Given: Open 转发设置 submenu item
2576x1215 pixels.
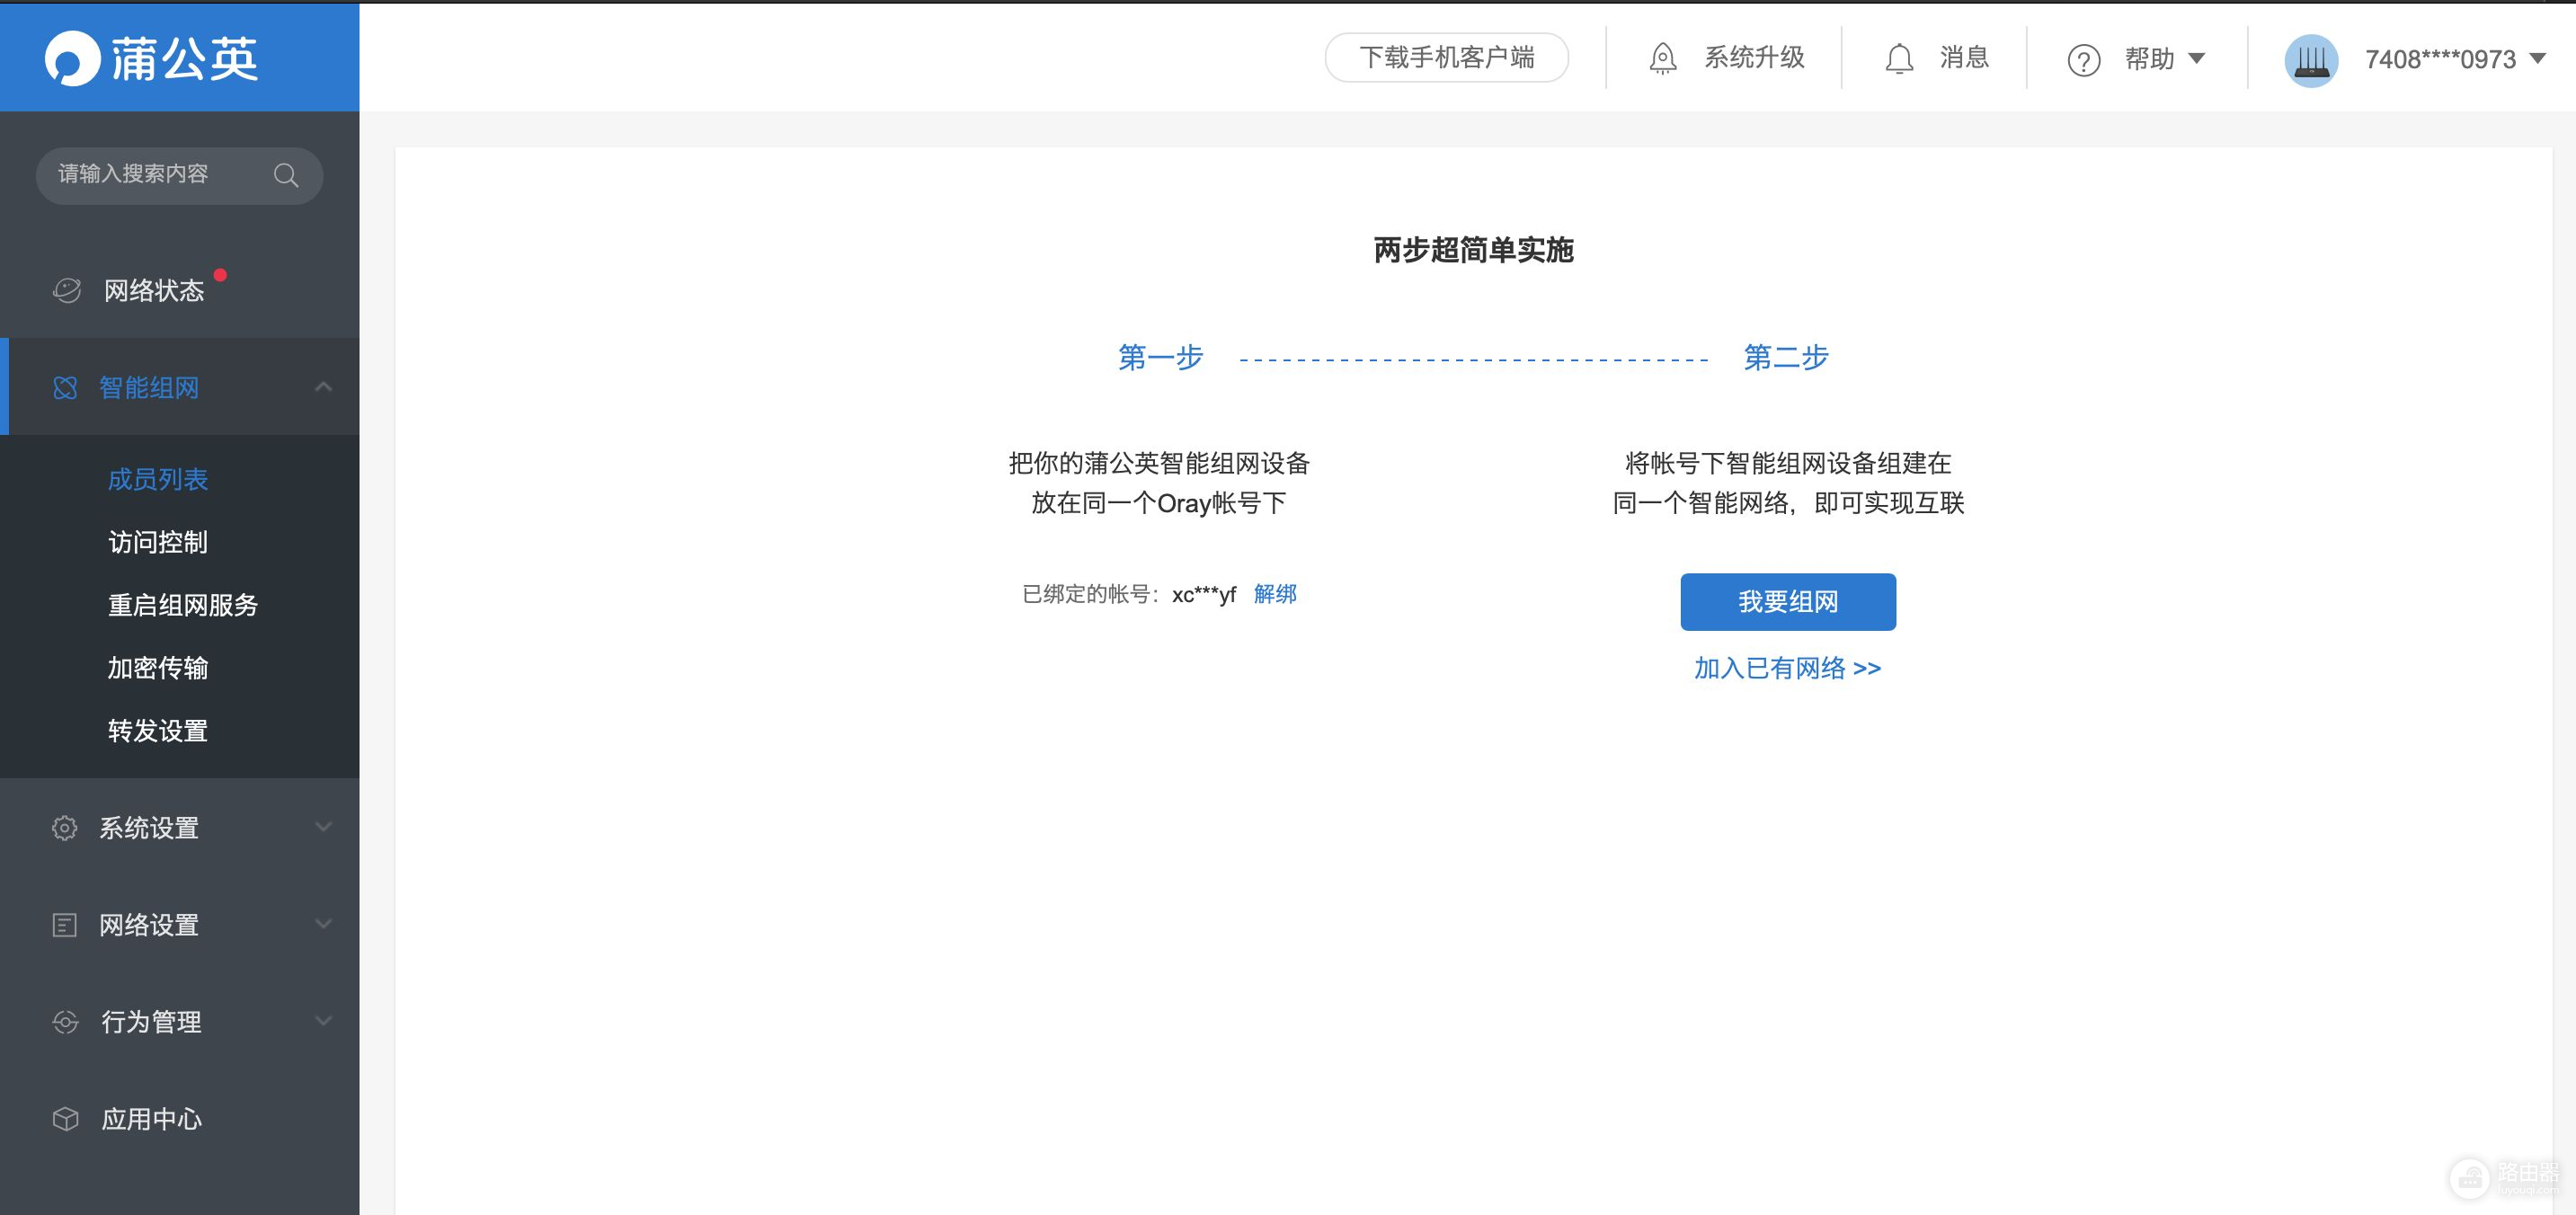Looking at the screenshot, I should click(x=158, y=731).
